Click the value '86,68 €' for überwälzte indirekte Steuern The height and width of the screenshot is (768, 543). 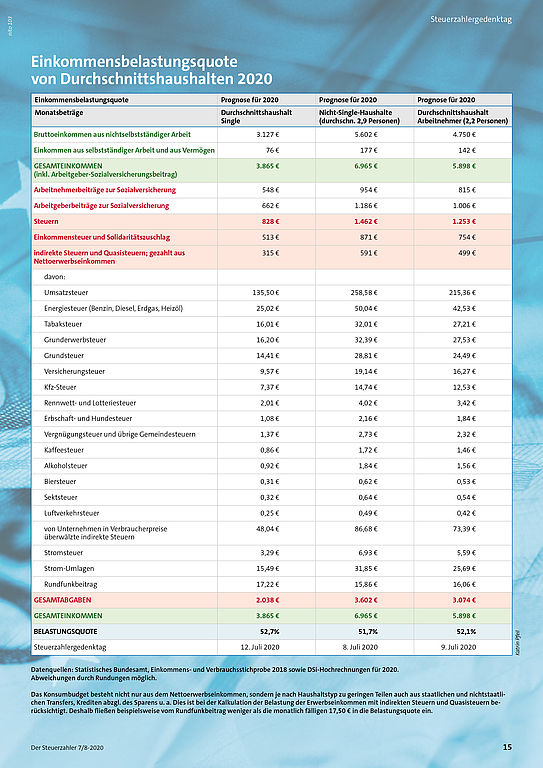366,529
